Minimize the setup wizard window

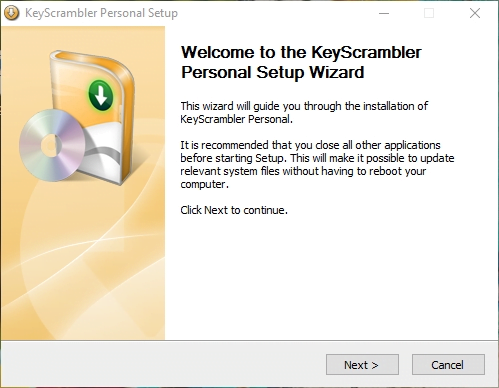[x=384, y=13]
